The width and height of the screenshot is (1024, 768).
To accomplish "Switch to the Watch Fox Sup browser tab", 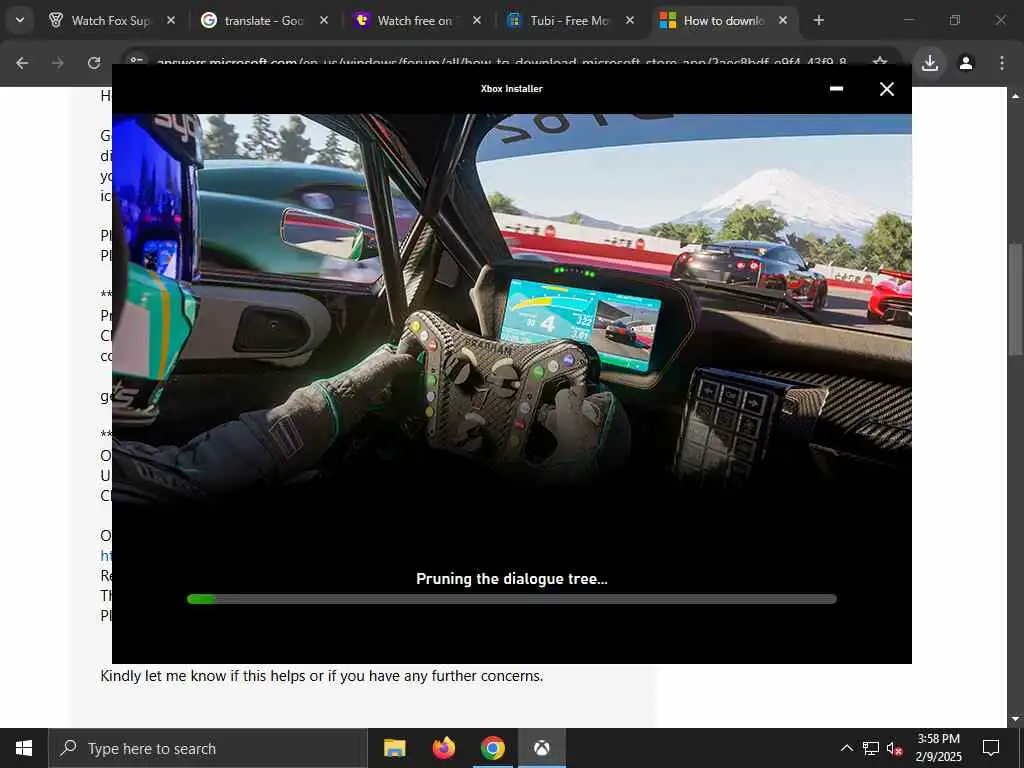I will [111, 21].
